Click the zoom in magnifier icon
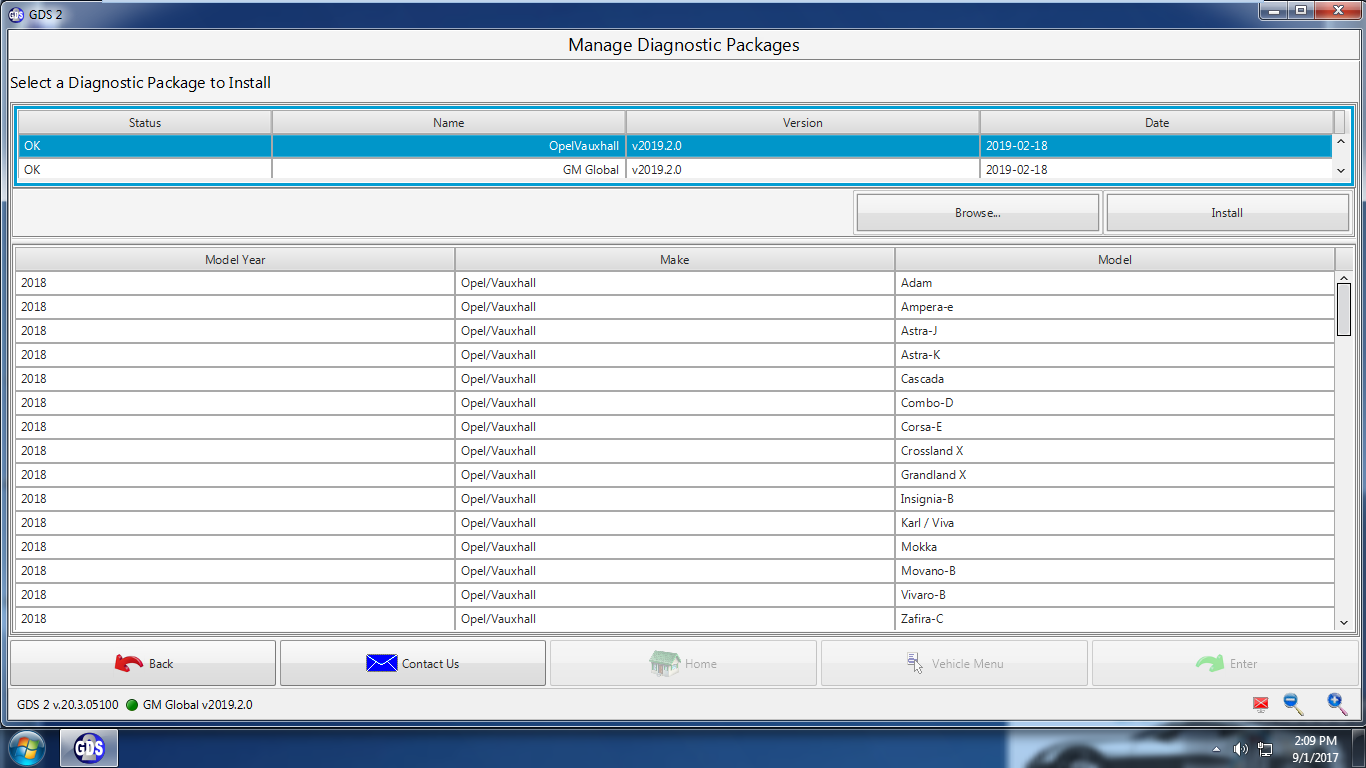The height and width of the screenshot is (768, 1366). point(1337,704)
